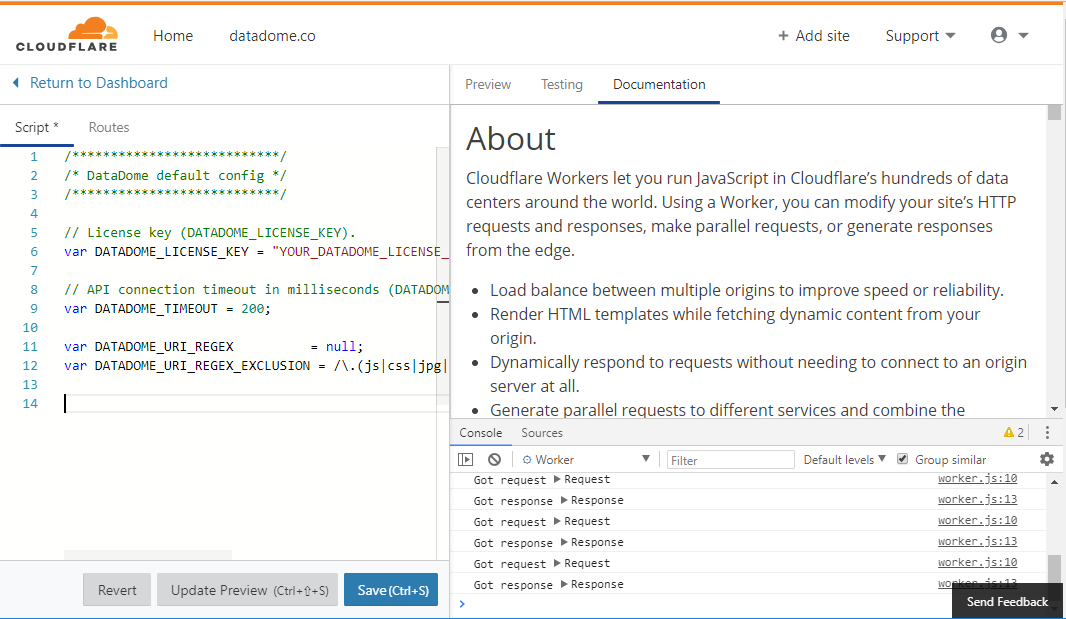This screenshot has width=1066, height=619.
Task: Toggle the Group similar checkbox
Action: (903, 459)
